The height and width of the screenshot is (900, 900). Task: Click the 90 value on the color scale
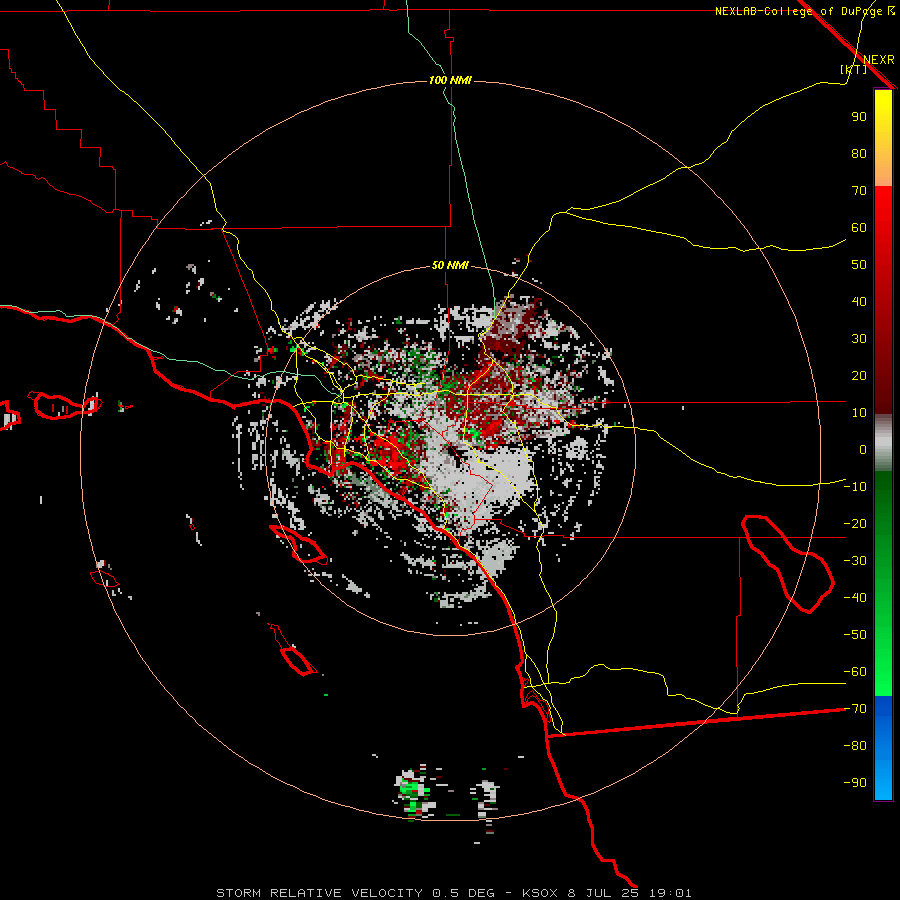tap(859, 117)
